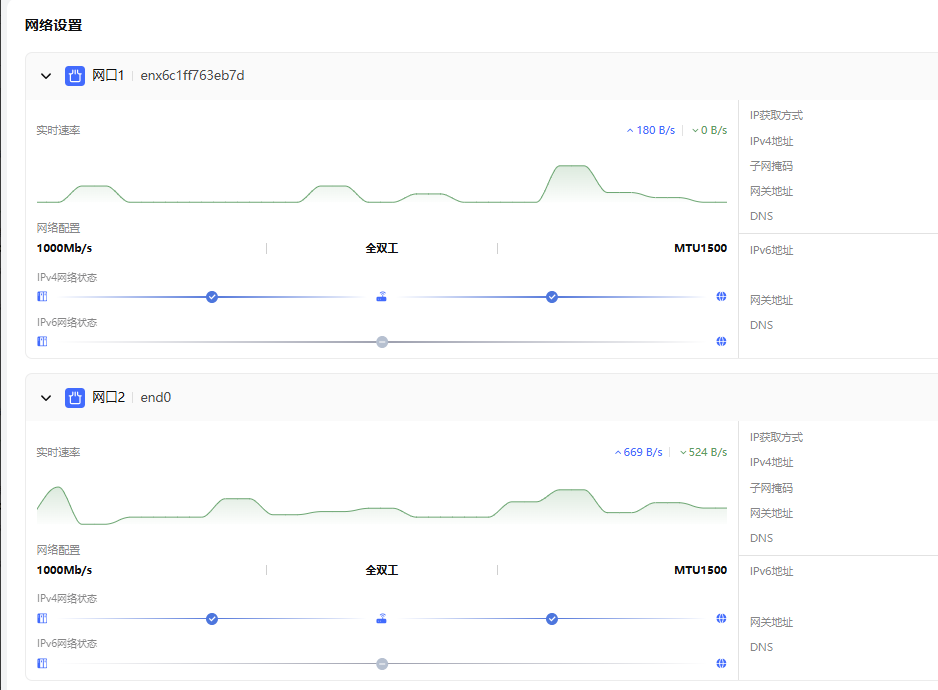Click 网口1 IPv6地址 label

pyautogui.click(x=772, y=250)
